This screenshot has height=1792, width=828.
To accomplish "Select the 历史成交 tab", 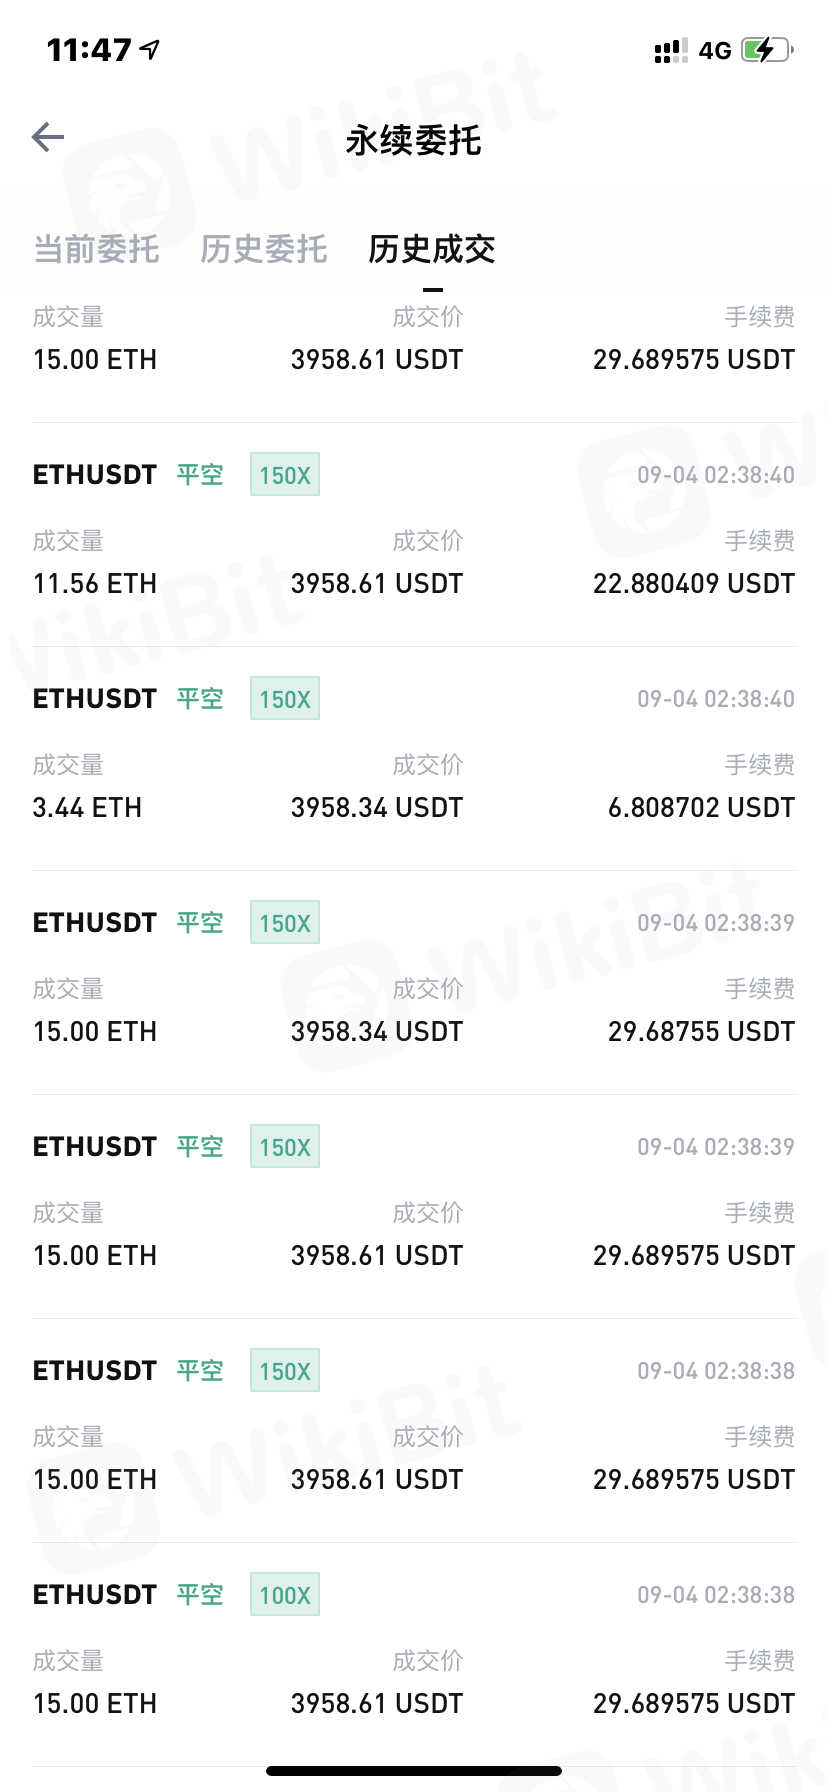I will tap(432, 249).
